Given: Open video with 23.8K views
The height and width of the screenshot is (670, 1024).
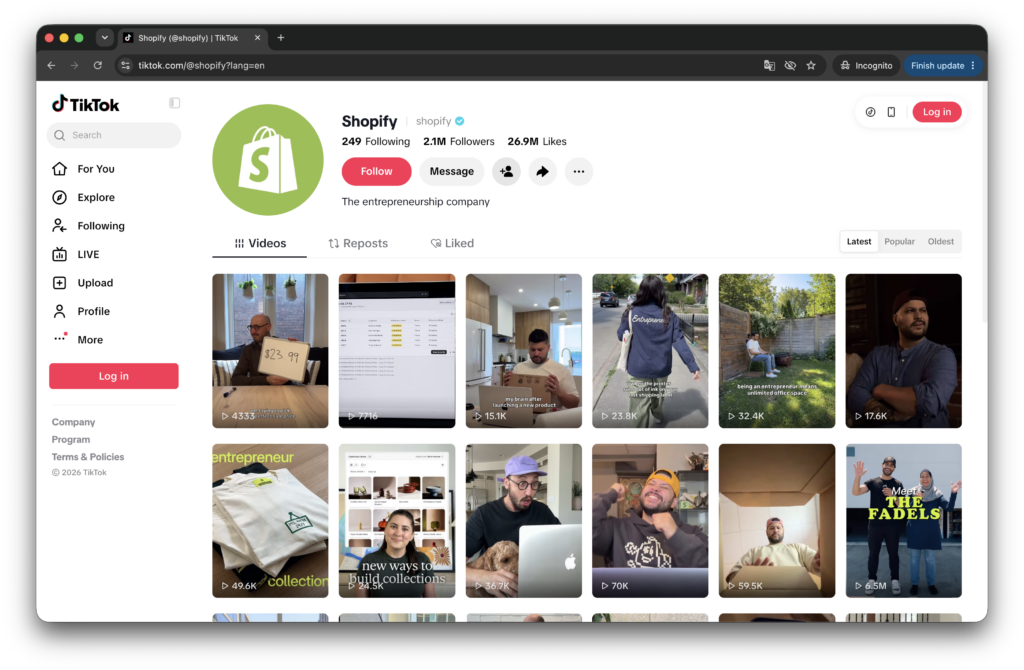Looking at the screenshot, I should (x=650, y=351).
